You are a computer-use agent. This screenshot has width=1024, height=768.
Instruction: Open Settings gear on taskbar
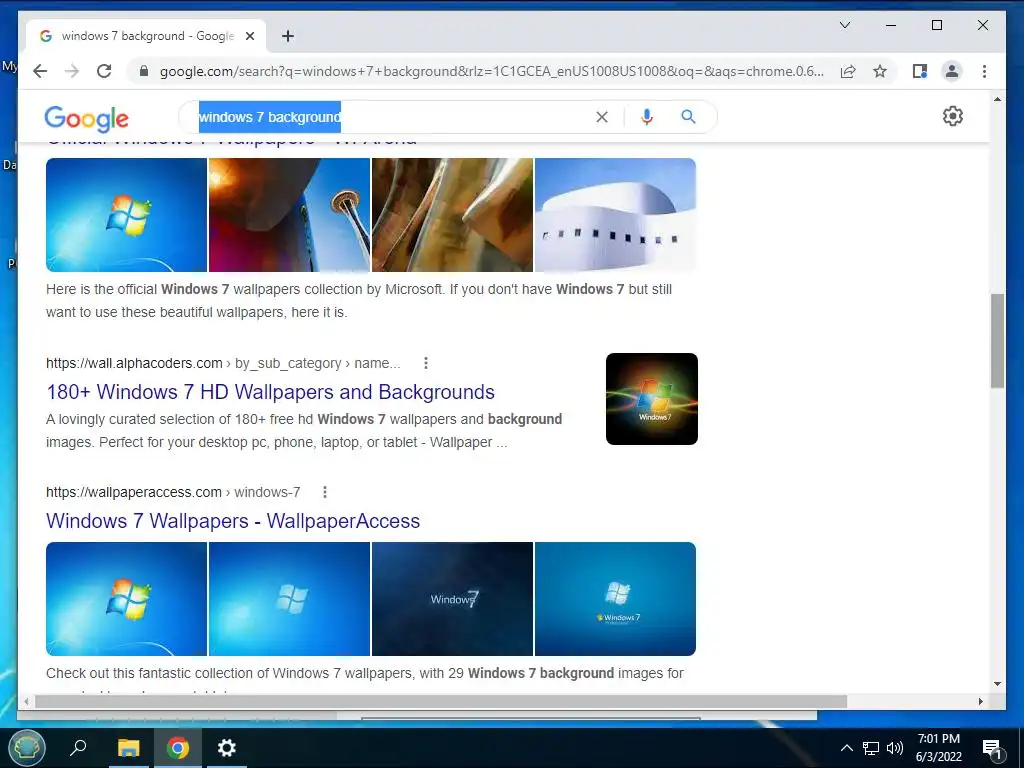(227, 748)
